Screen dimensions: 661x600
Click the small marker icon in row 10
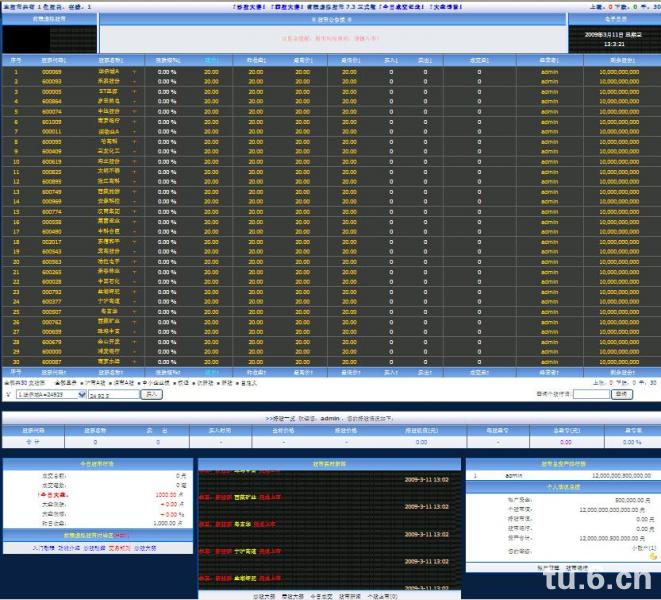pyautogui.click(x=134, y=162)
